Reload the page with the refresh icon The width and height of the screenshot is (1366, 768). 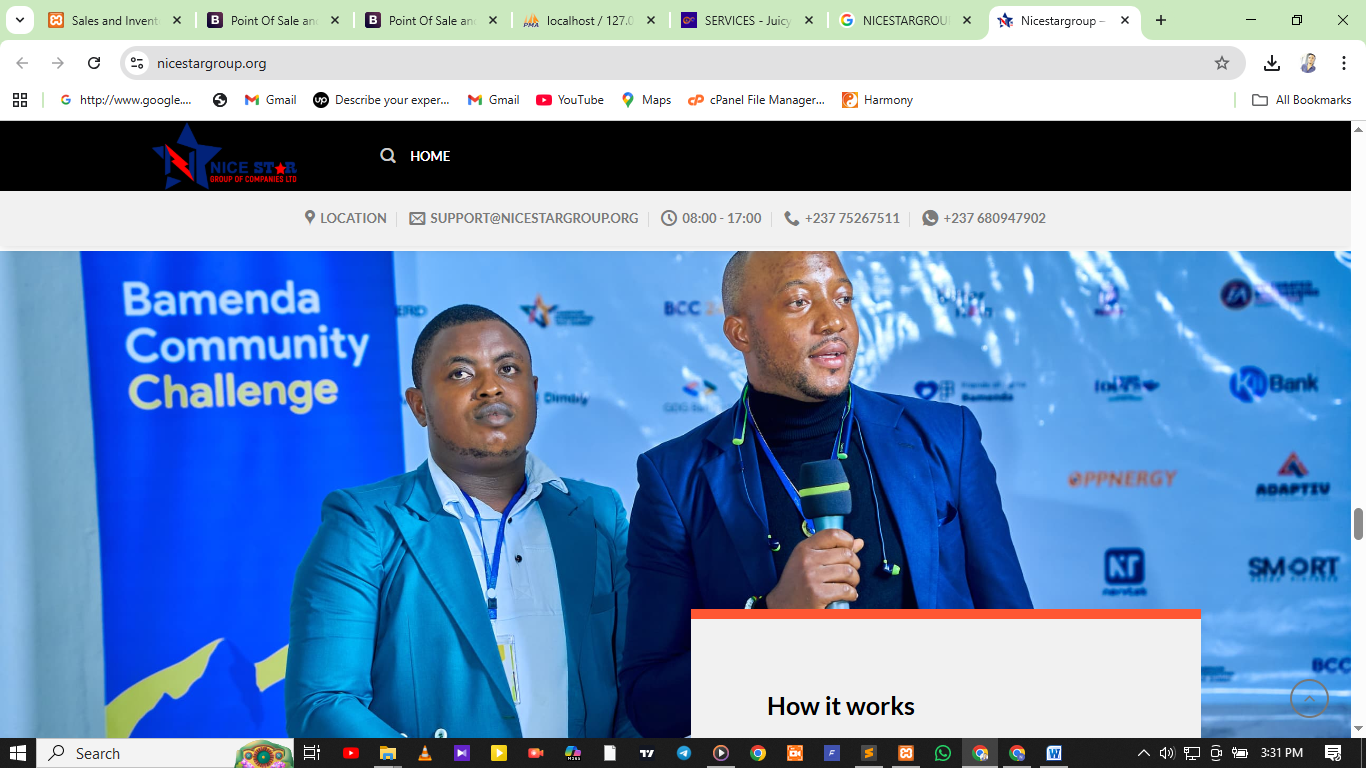94,63
